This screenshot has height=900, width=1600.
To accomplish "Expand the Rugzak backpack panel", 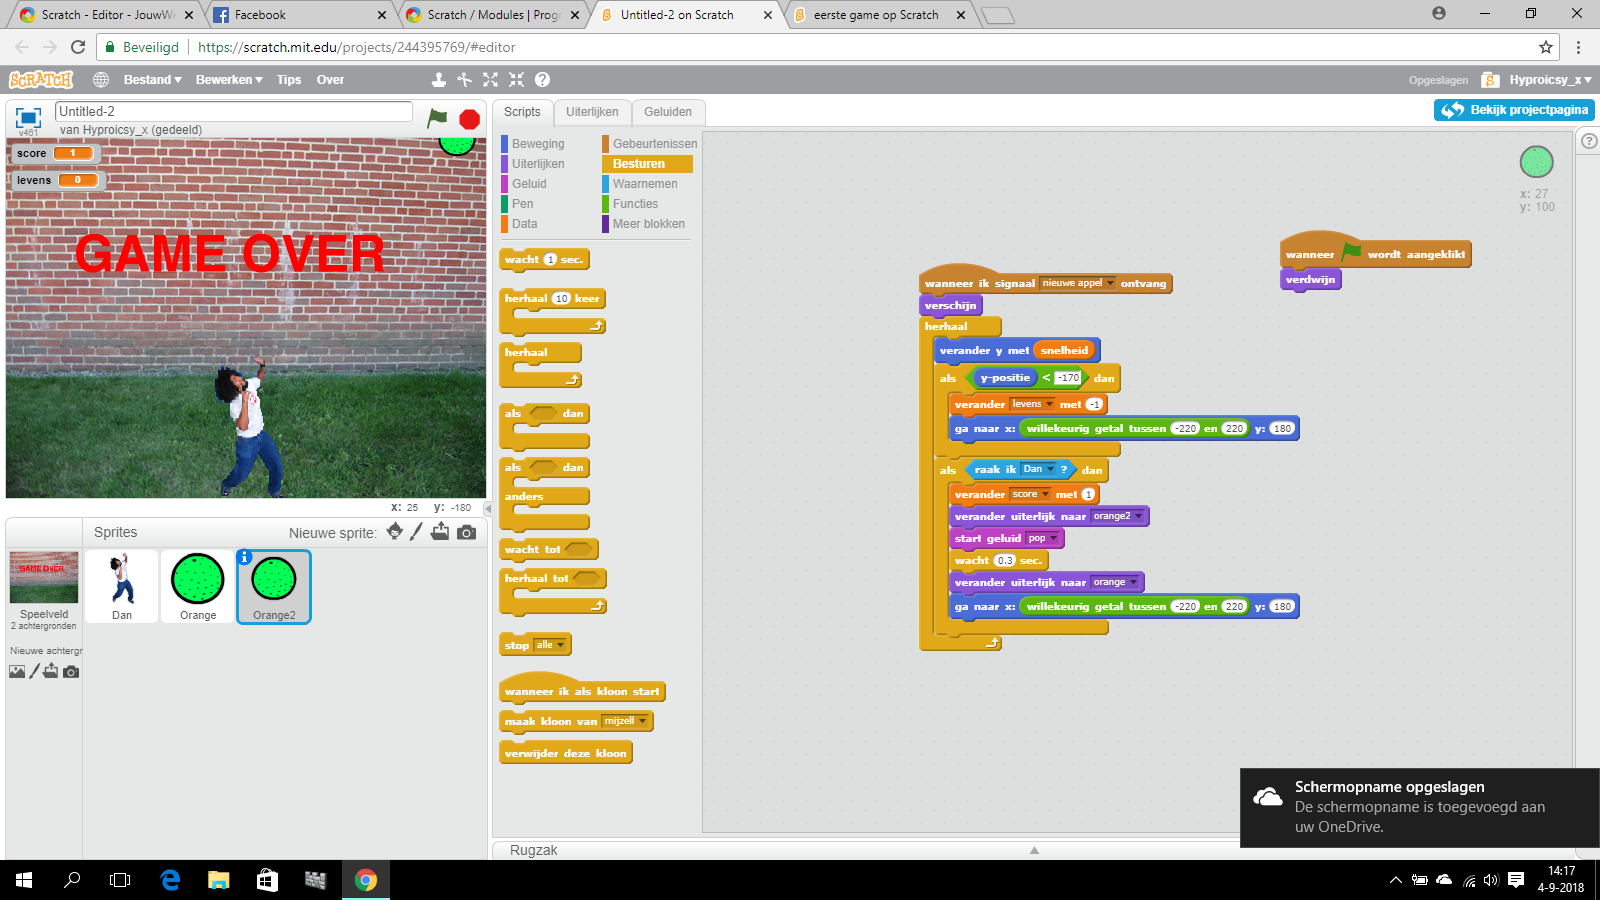I will click(1034, 850).
